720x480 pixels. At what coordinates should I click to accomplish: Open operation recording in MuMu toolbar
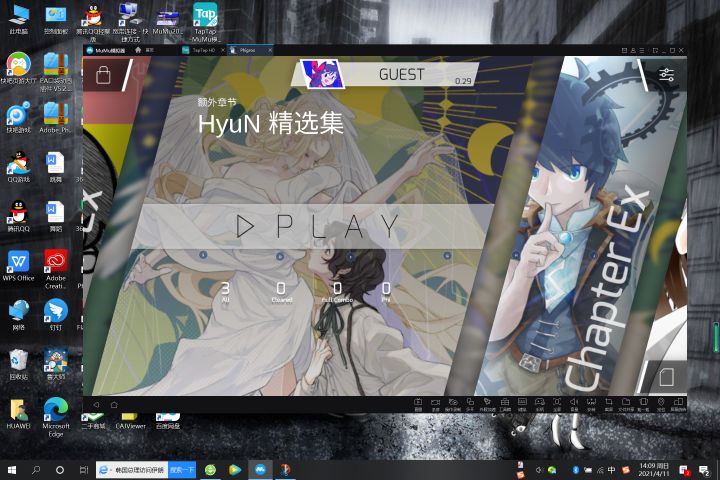click(x=453, y=404)
